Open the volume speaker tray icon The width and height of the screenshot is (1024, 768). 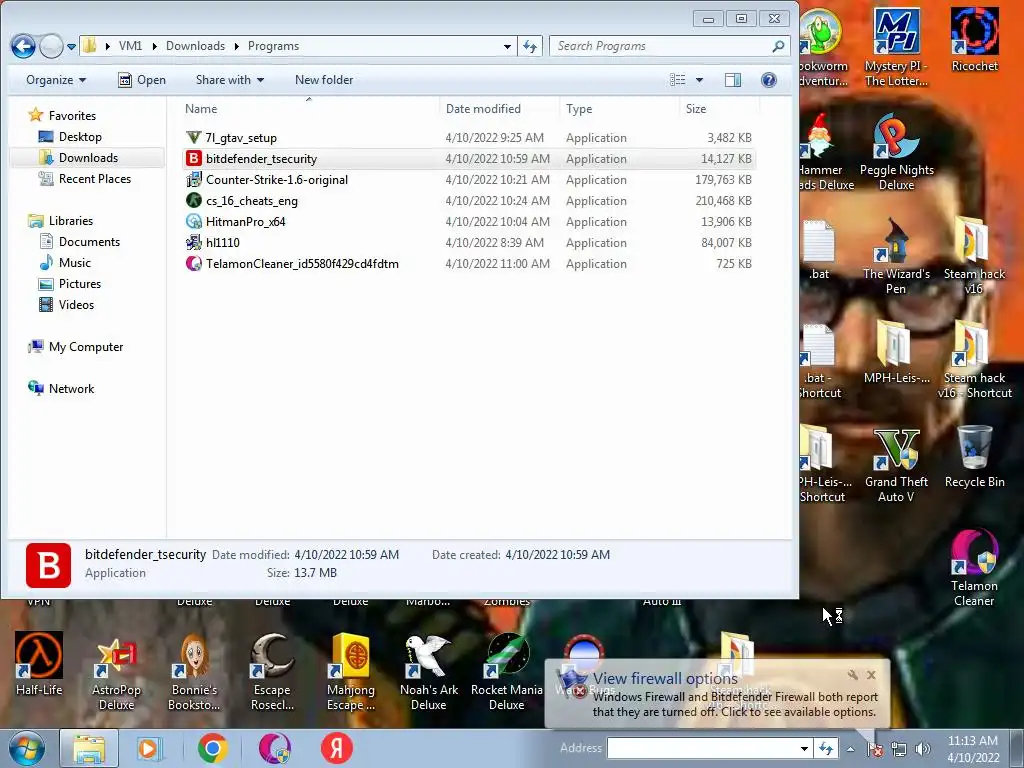click(923, 749)
